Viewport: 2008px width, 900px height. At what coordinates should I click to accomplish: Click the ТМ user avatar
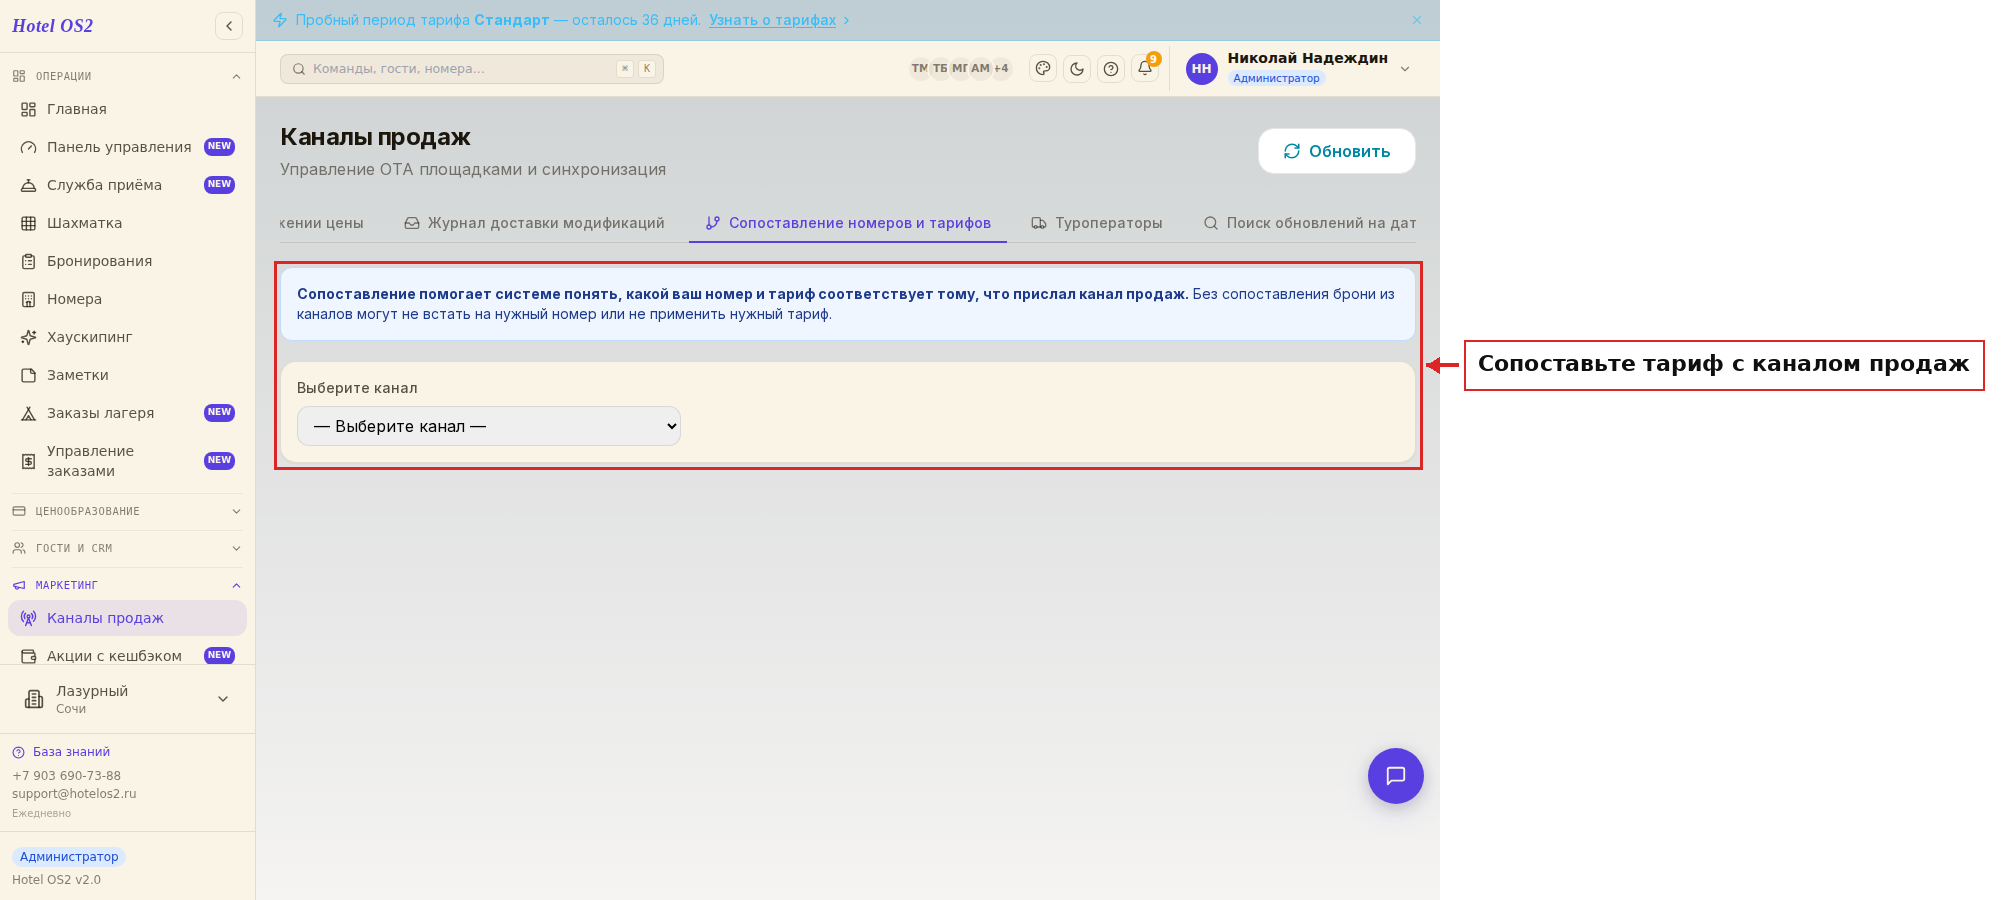click(919, 69)
